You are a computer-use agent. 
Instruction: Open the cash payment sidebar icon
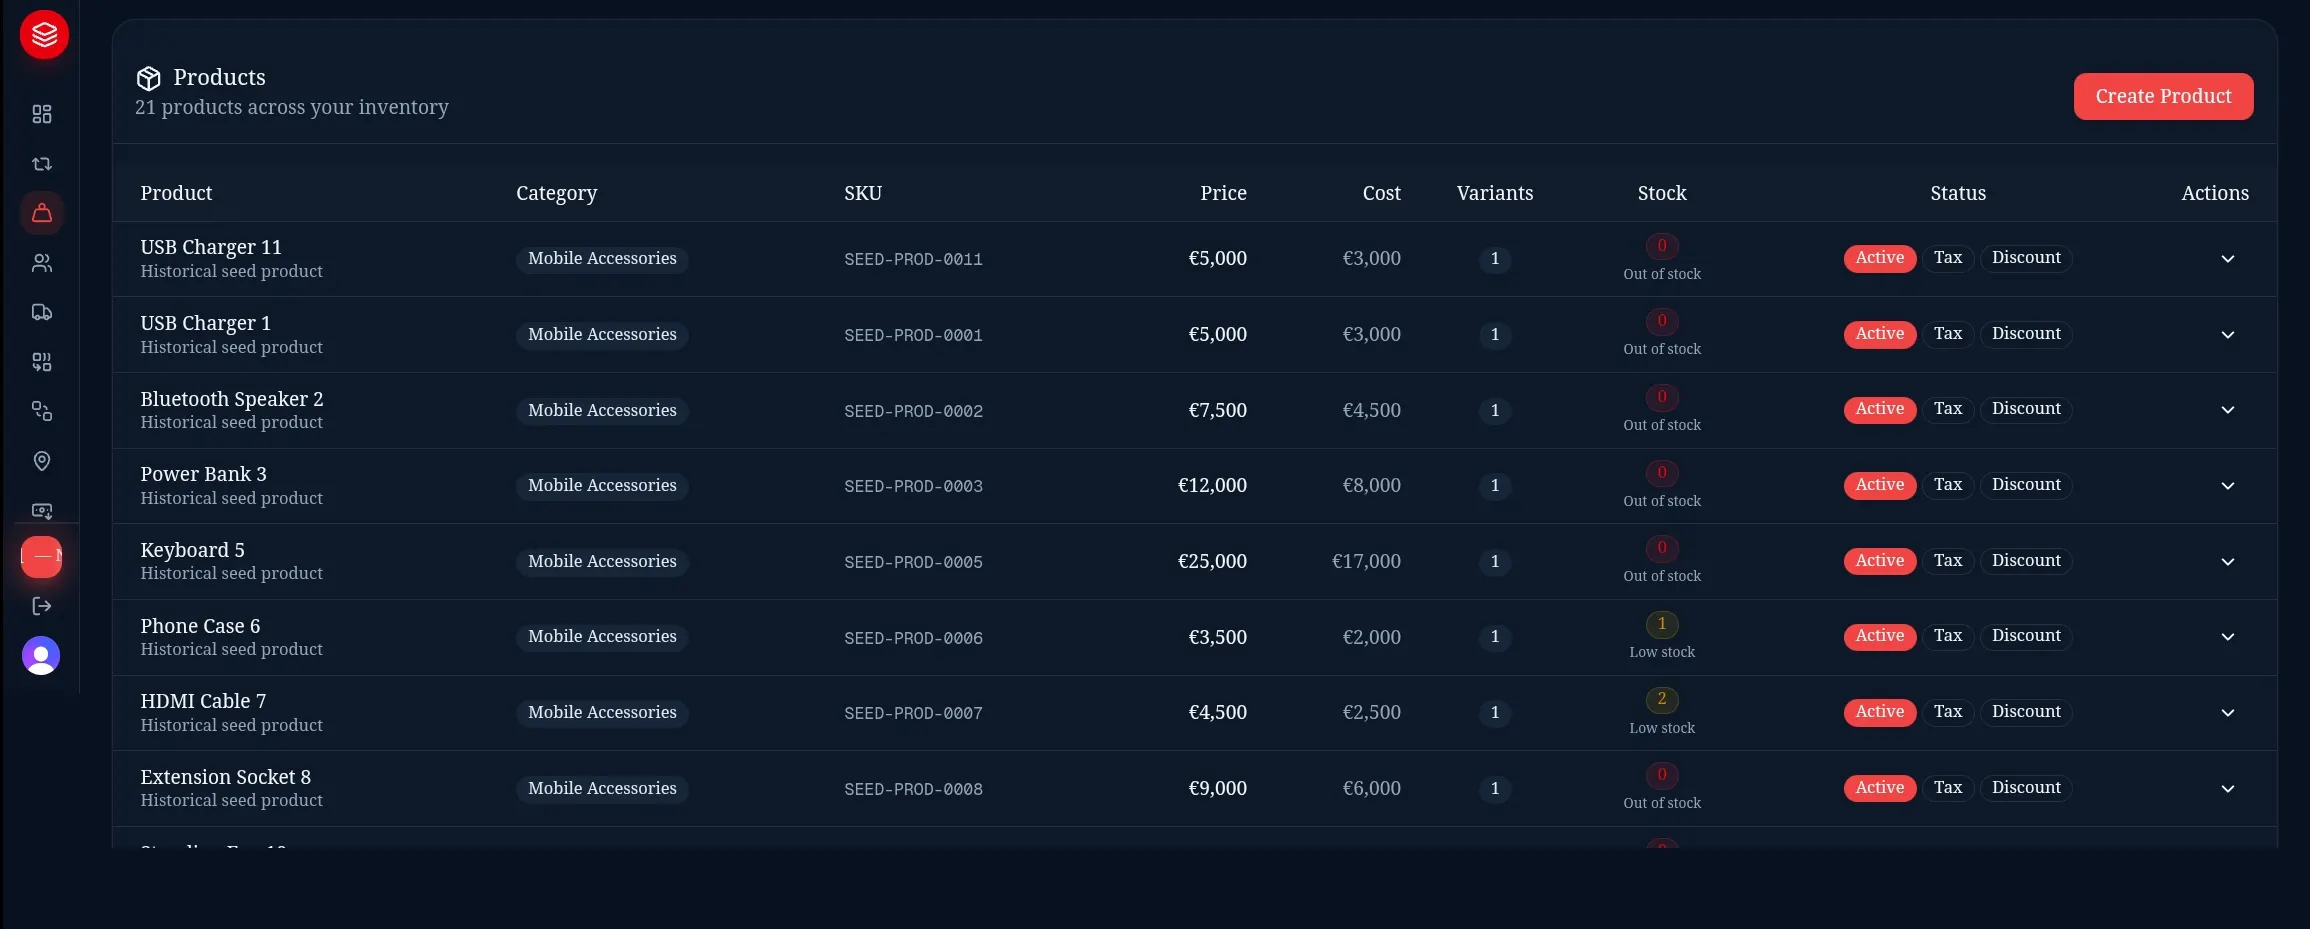click(42, 511)
